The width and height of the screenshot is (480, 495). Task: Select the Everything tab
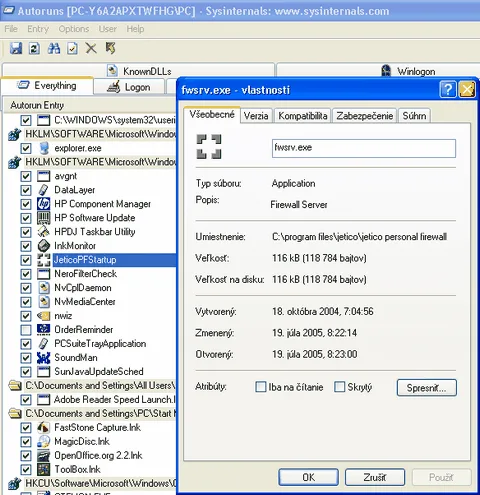pos(47,86)
